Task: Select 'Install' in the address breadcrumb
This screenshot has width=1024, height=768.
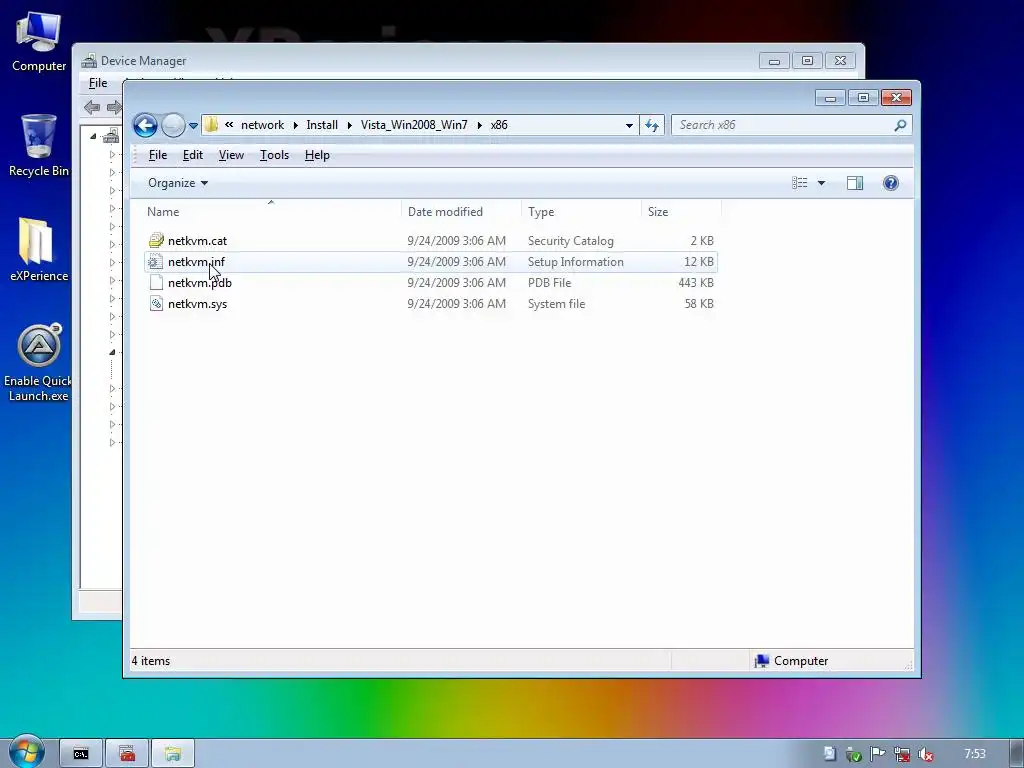Action: click(x=322, y=125)
